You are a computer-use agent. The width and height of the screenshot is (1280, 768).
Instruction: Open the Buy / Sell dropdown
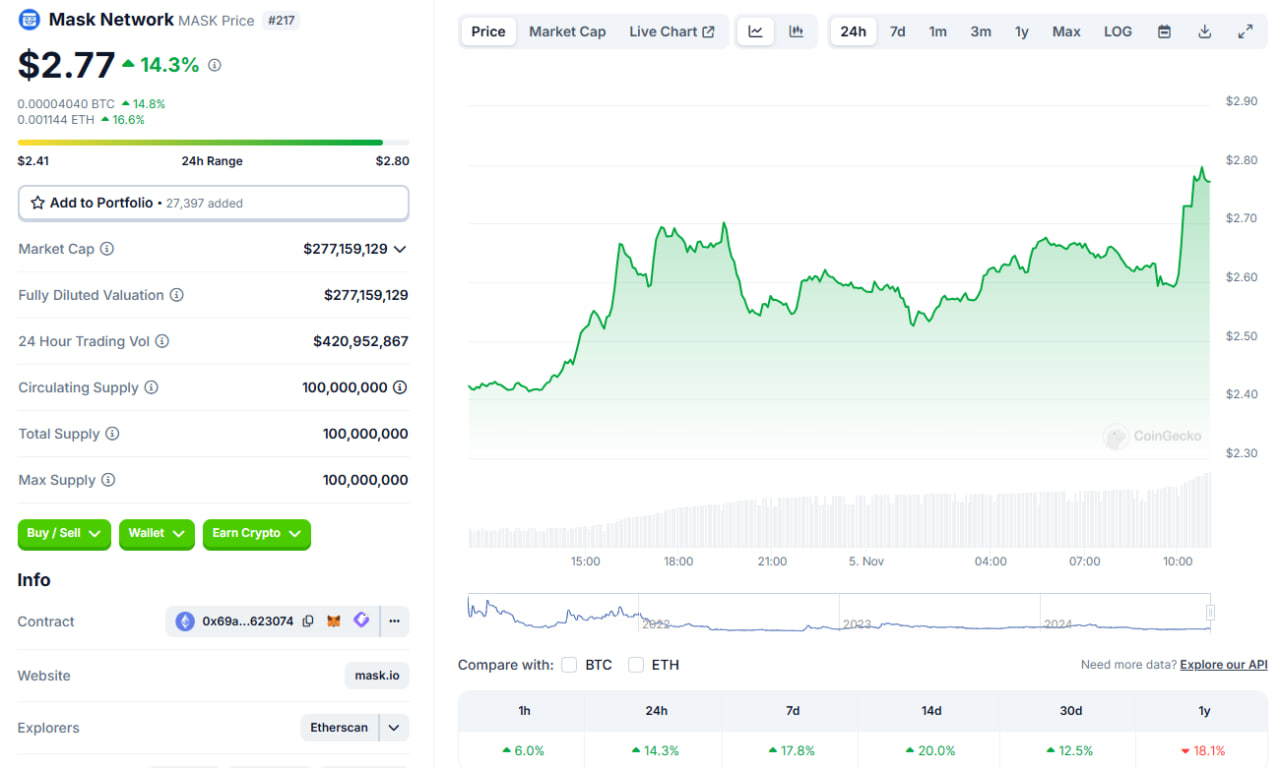pos(64,534)
